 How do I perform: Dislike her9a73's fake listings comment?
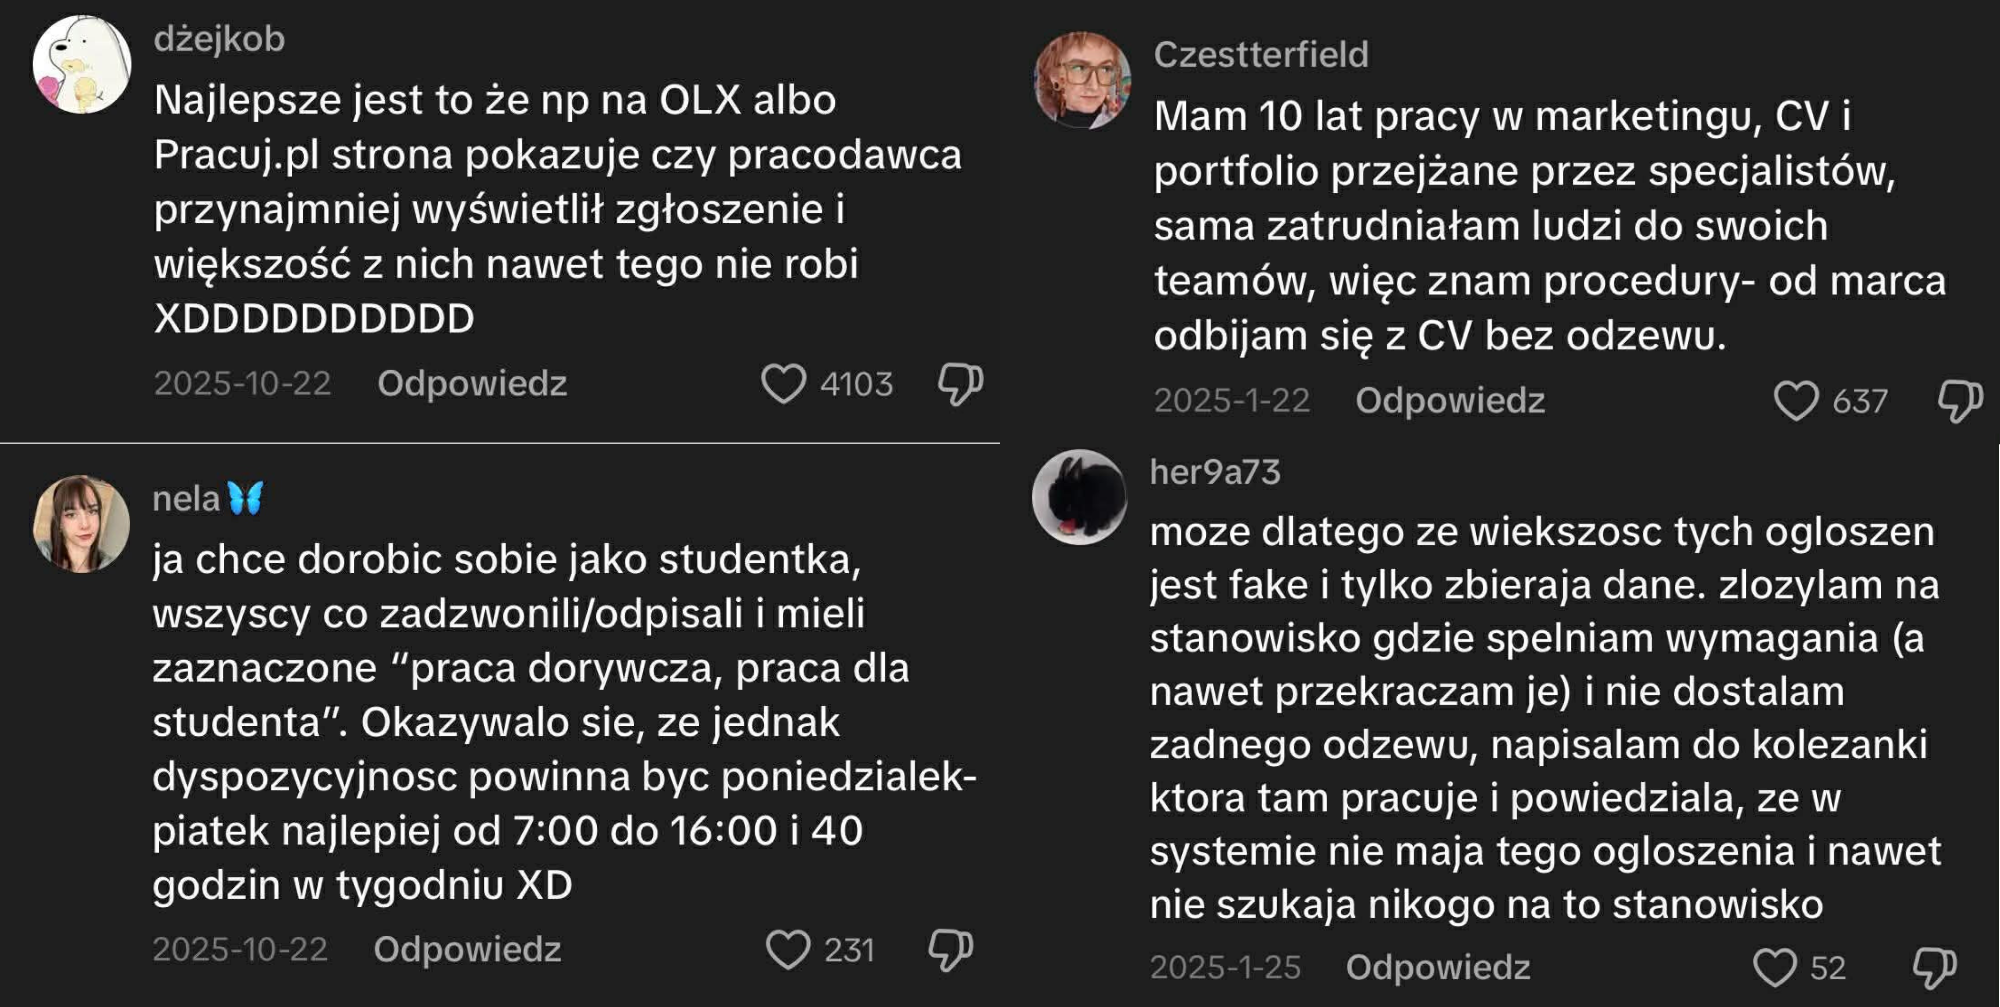coord(1934,968)
